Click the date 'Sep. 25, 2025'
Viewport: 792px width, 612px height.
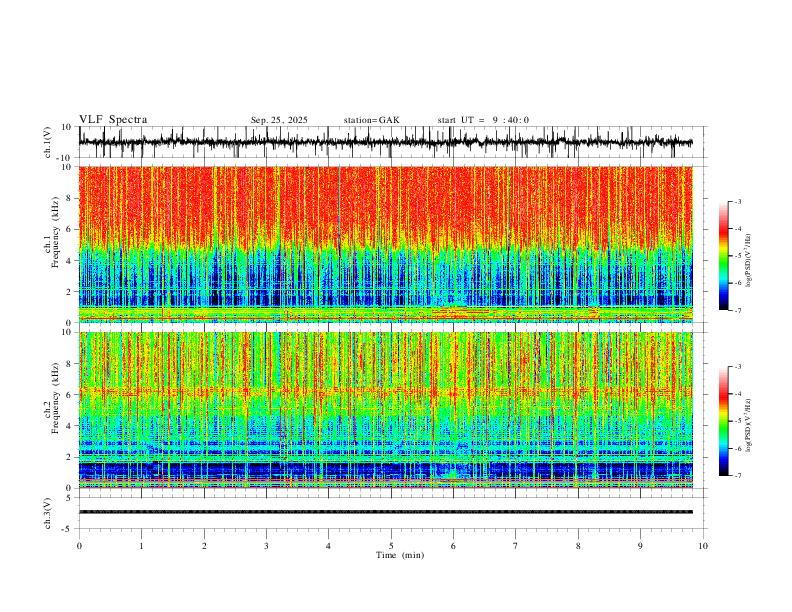coord(279,120)
